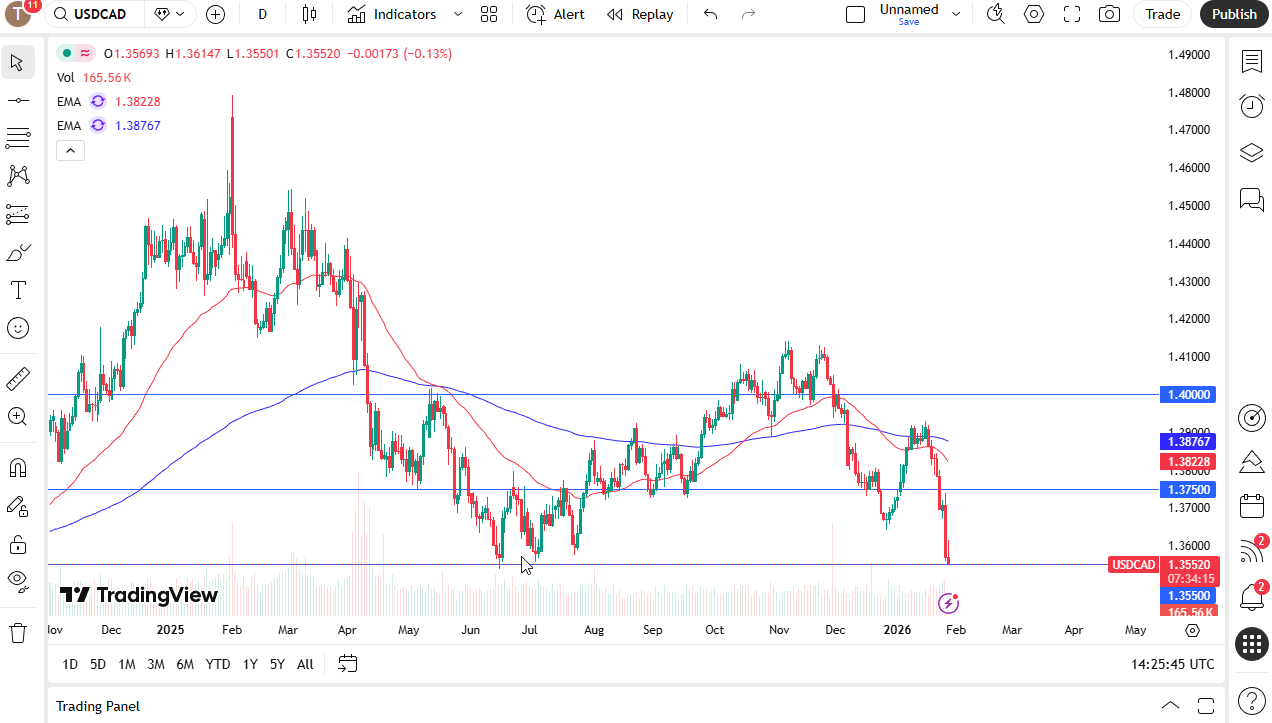Switch to 6M time range
1272x723 pixels.
coord(185,664)
